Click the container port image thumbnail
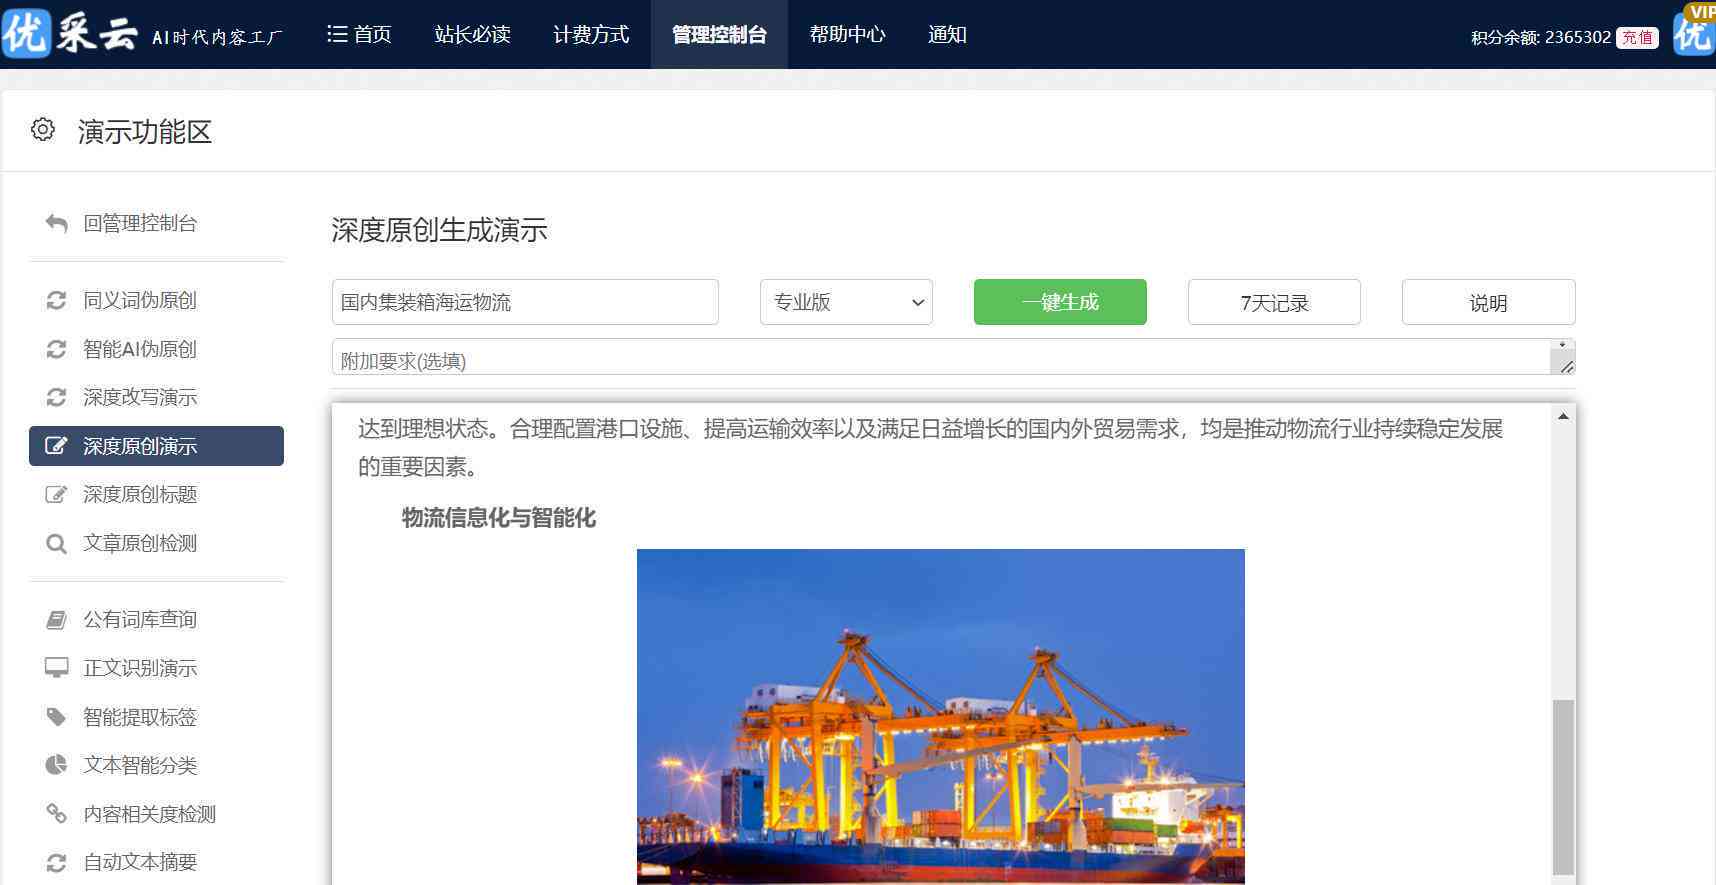1716x885 pixels. point(940,716)
